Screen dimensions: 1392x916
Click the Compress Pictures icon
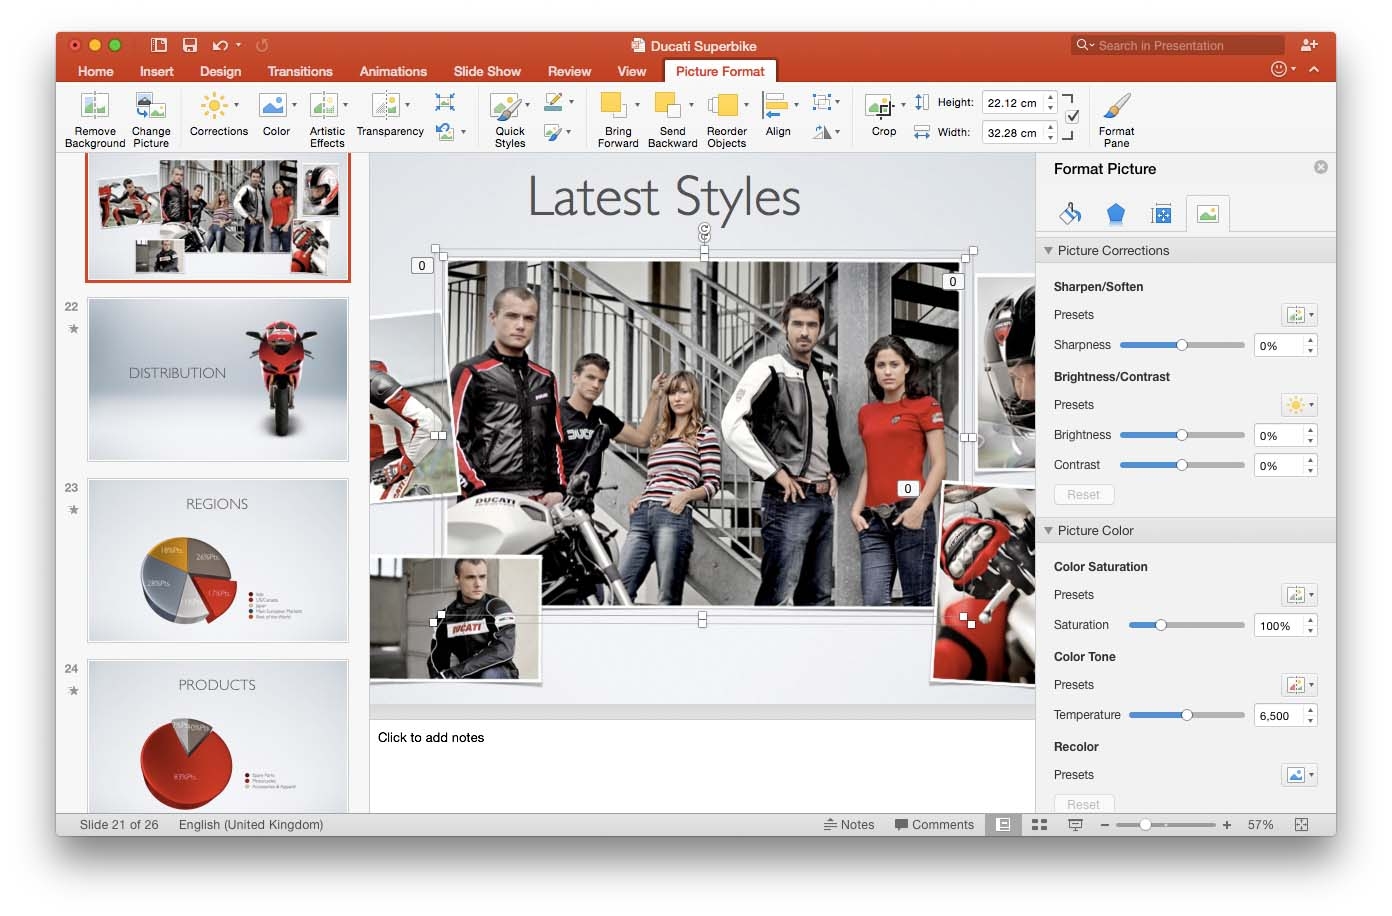tap(445, 102)
